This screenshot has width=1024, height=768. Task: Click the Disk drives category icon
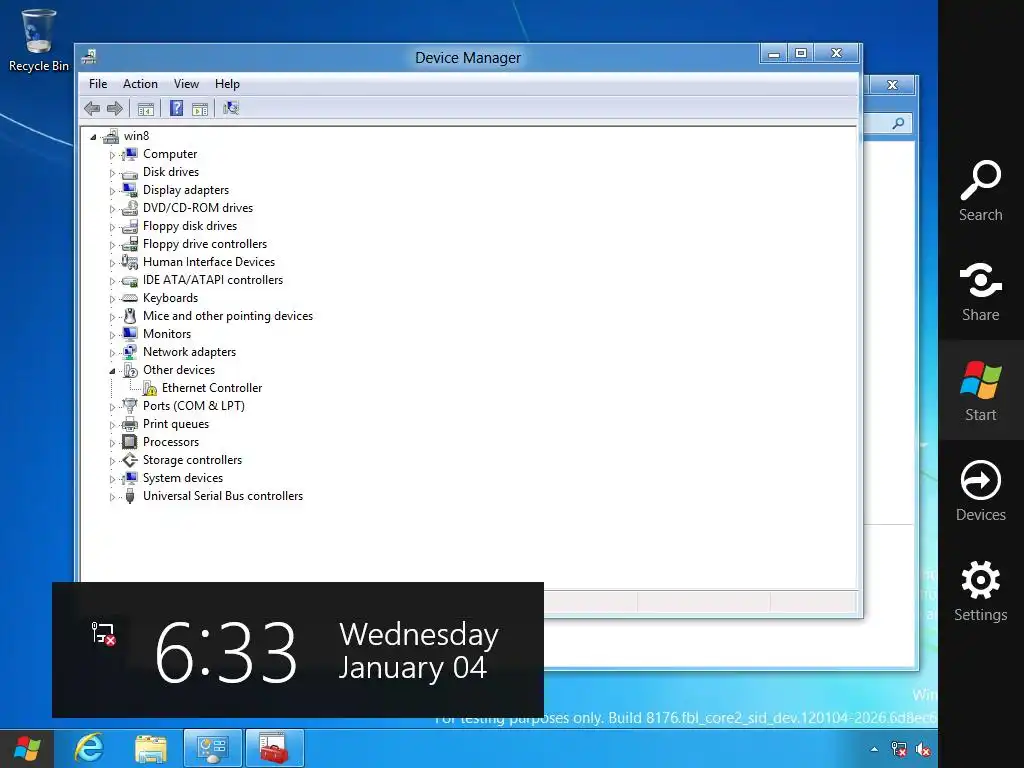[x=130, y=173]
